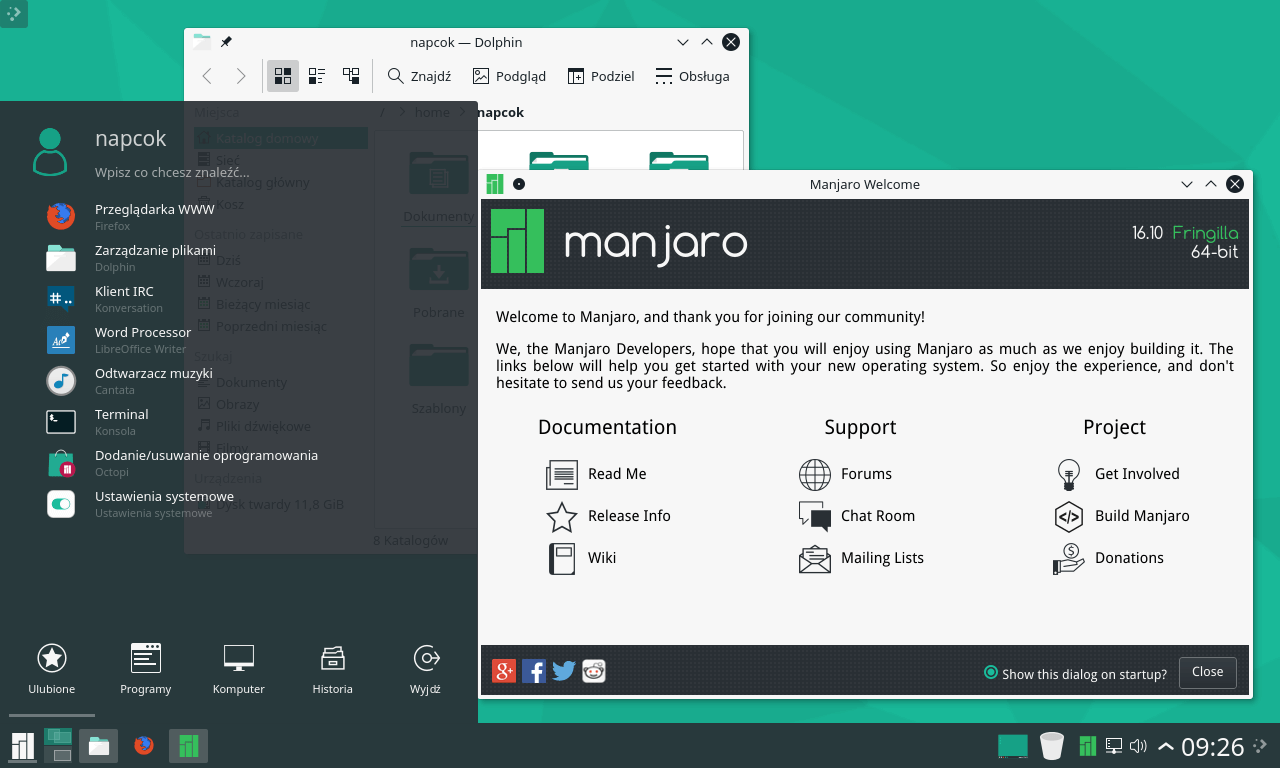Open the Get Involved link
Viewport: 1280px width, 768px height.
[1117, 474]
